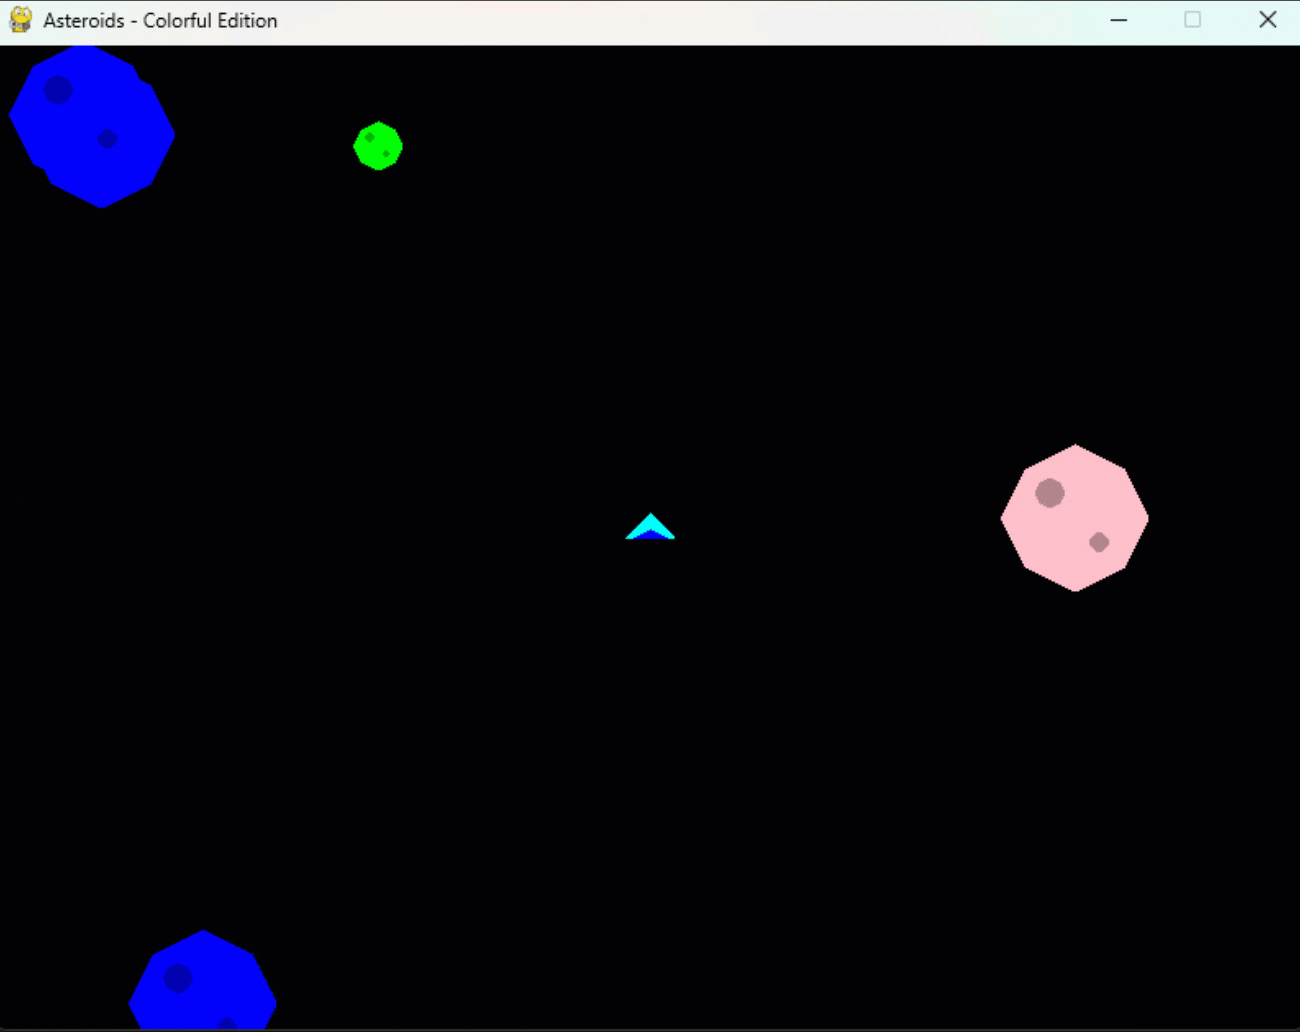Click the smaller crater near the pink asteroid's bottom

[x=1100, y=543]
